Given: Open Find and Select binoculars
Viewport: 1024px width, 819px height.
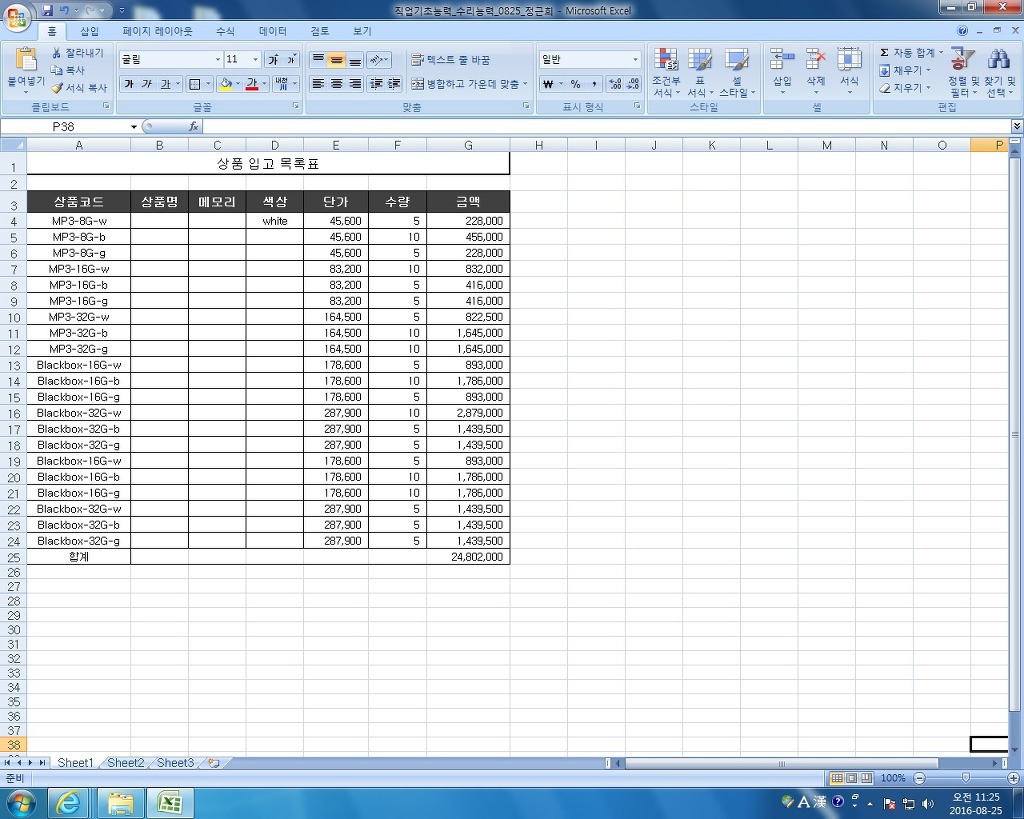Looking at the screenshot, I should click(x=999, y=72).
